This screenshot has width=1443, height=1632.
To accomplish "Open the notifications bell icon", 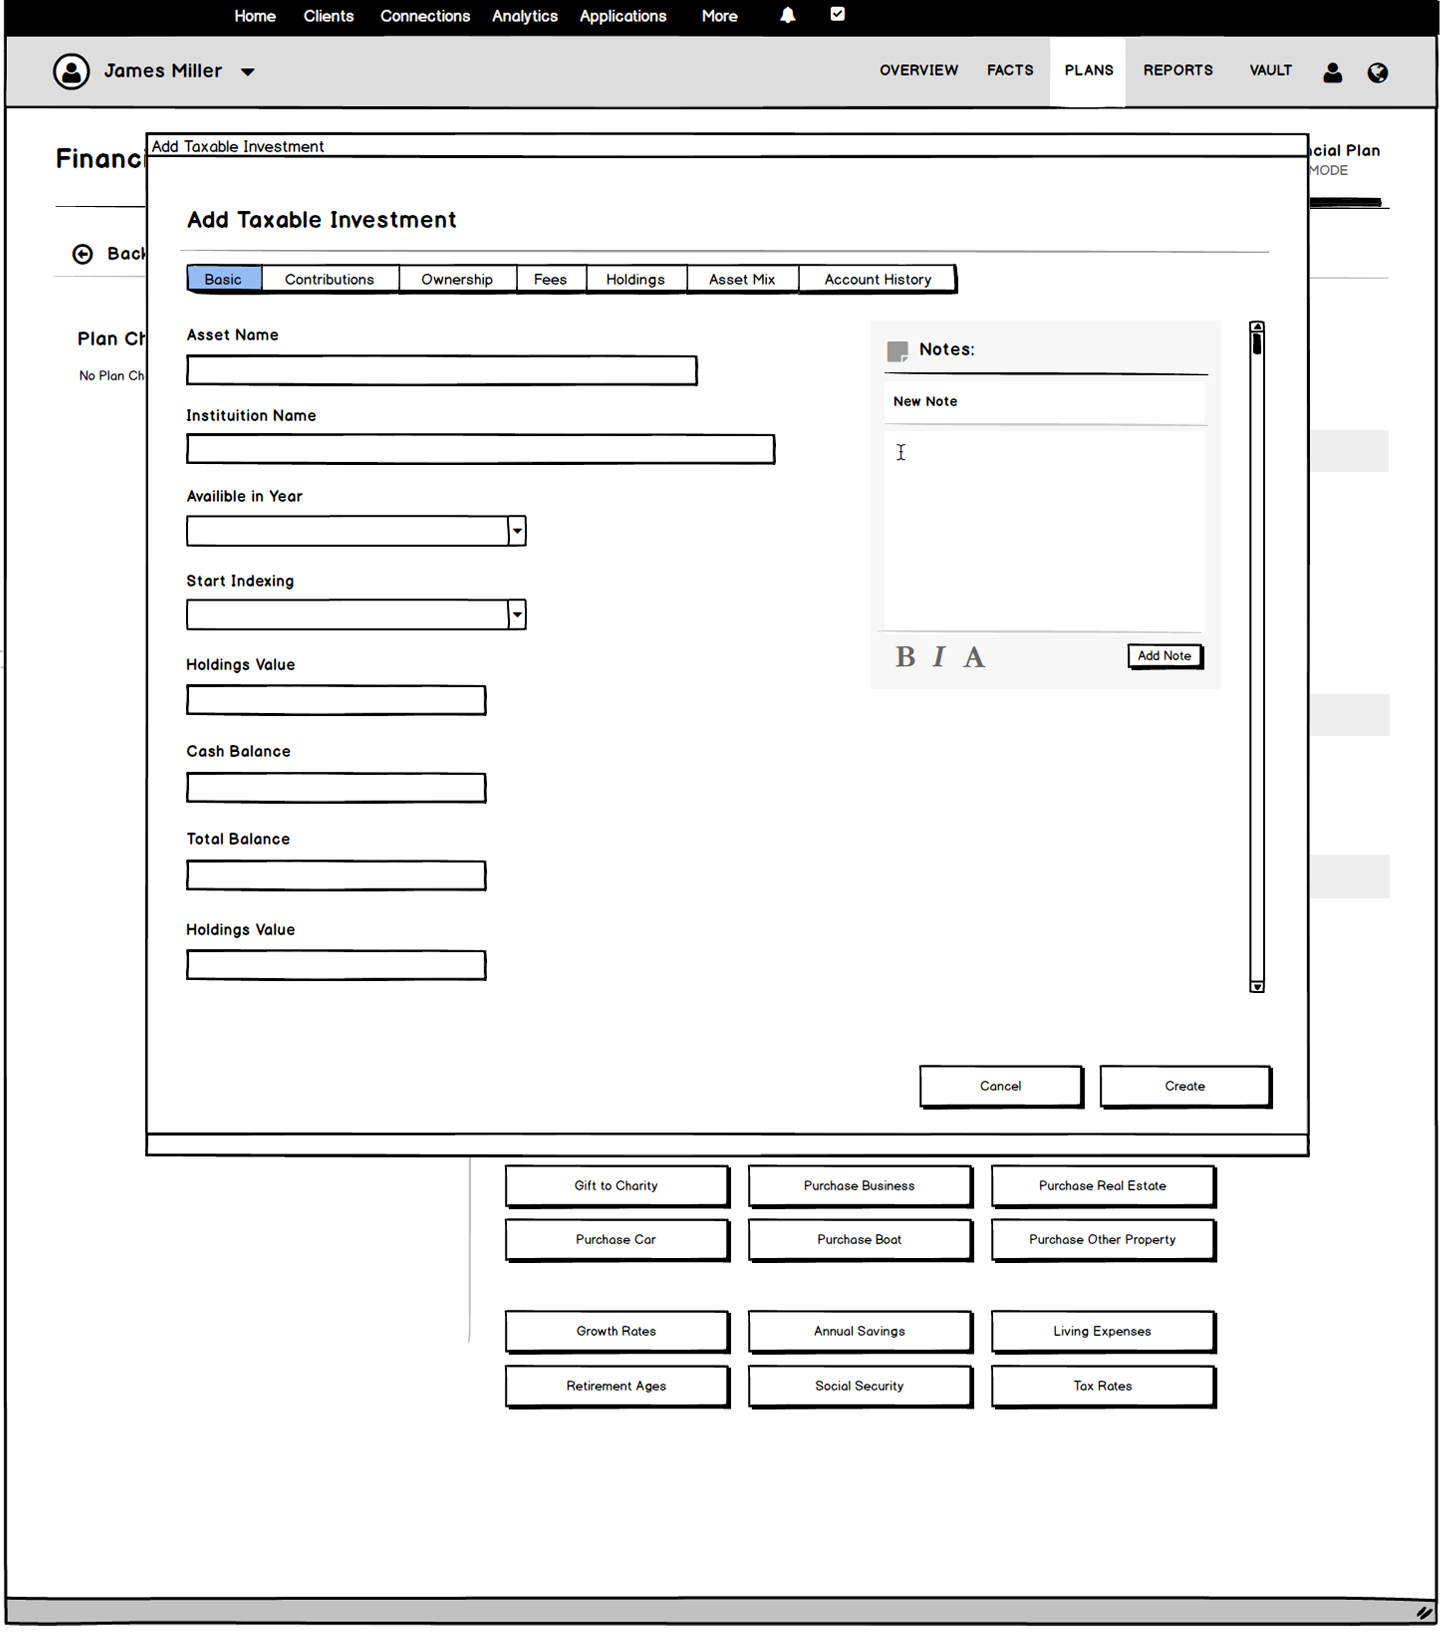I will tap(788, 15).
